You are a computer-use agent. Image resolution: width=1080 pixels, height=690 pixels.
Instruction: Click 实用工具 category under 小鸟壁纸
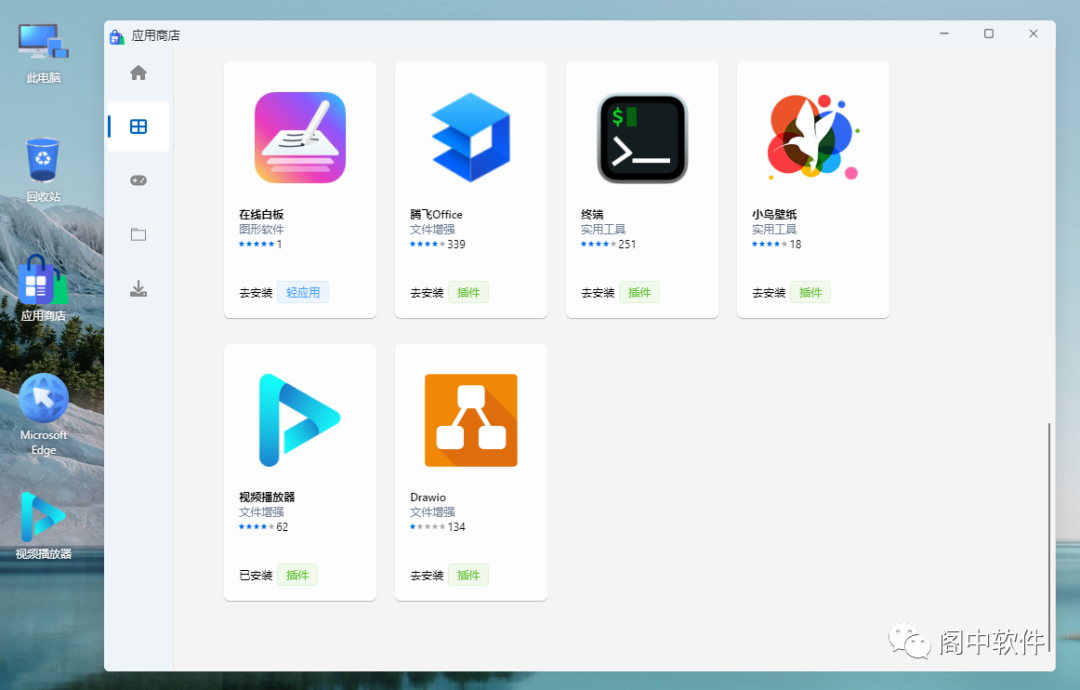point(774,229)
